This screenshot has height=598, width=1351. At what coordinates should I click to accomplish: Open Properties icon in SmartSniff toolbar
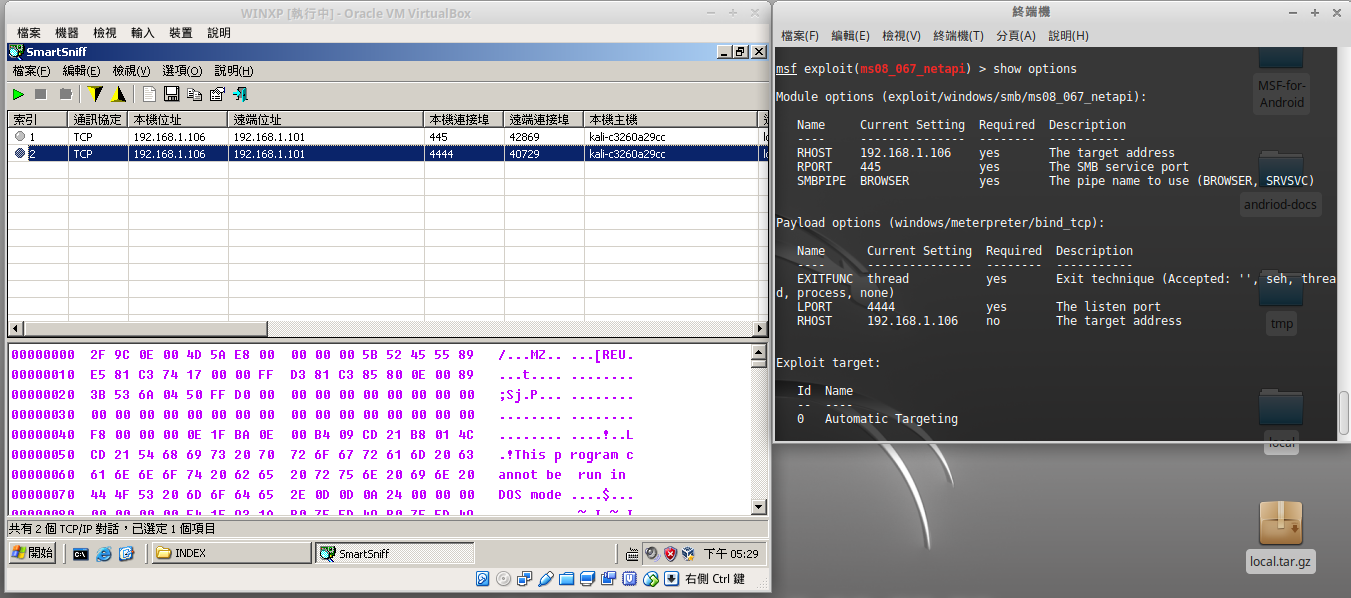pyautogui.click(x=217, y=94)
